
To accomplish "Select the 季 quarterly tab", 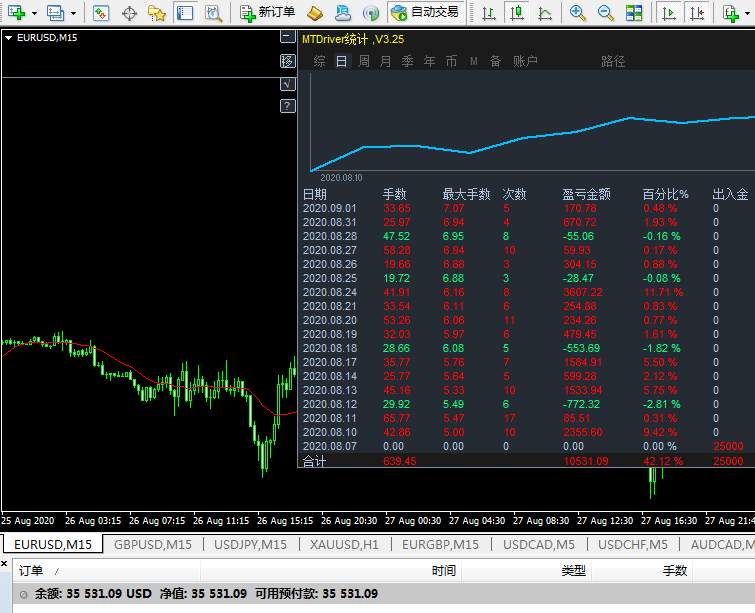I will coord(408,61).
